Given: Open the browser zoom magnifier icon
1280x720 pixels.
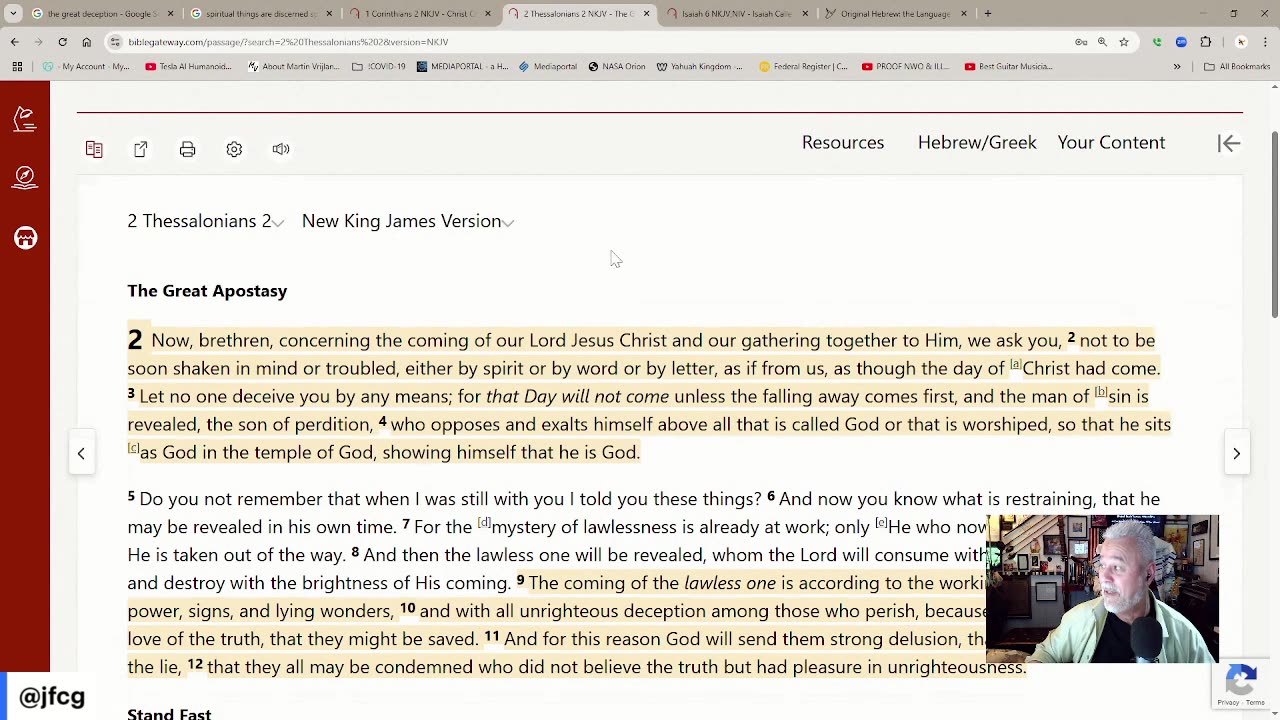Looking at the screenshot, I should pyautogui.click(x=1102, y=42).
